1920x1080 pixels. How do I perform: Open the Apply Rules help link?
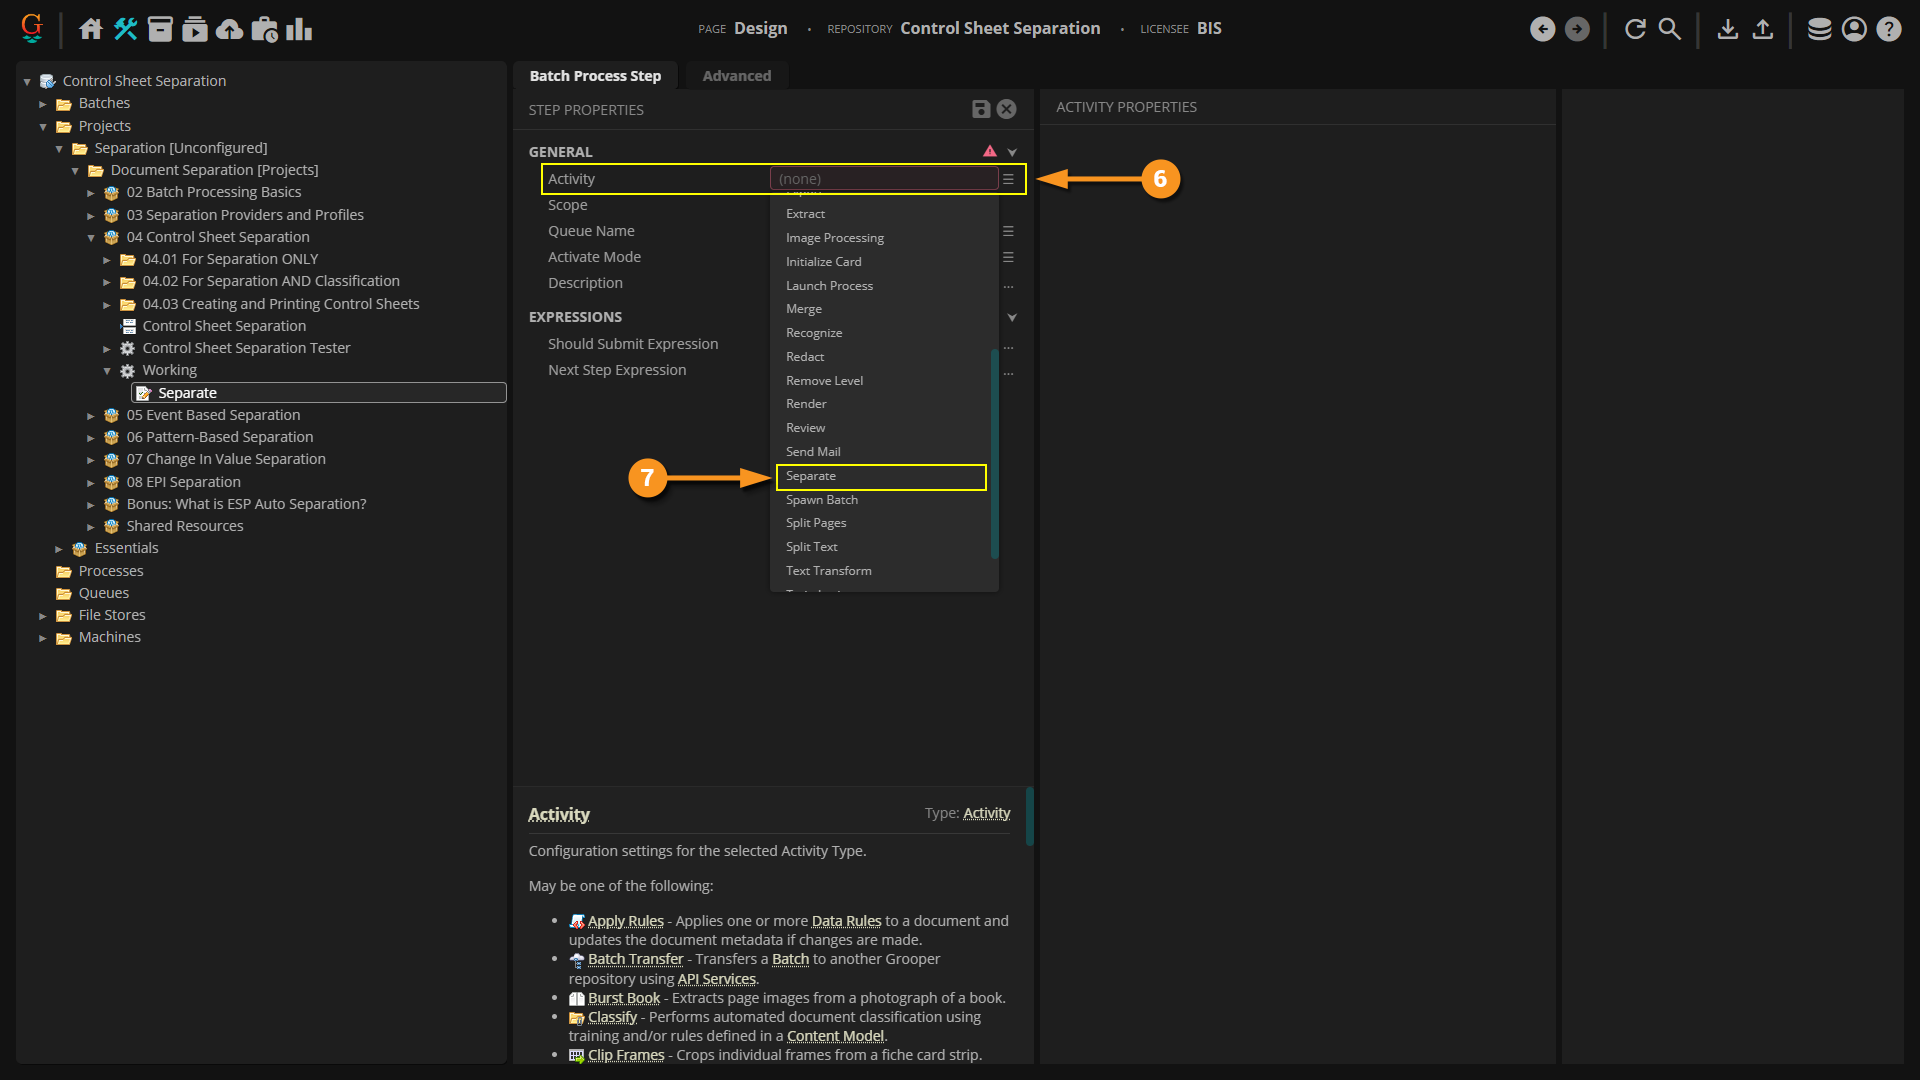tap(625, 921)
